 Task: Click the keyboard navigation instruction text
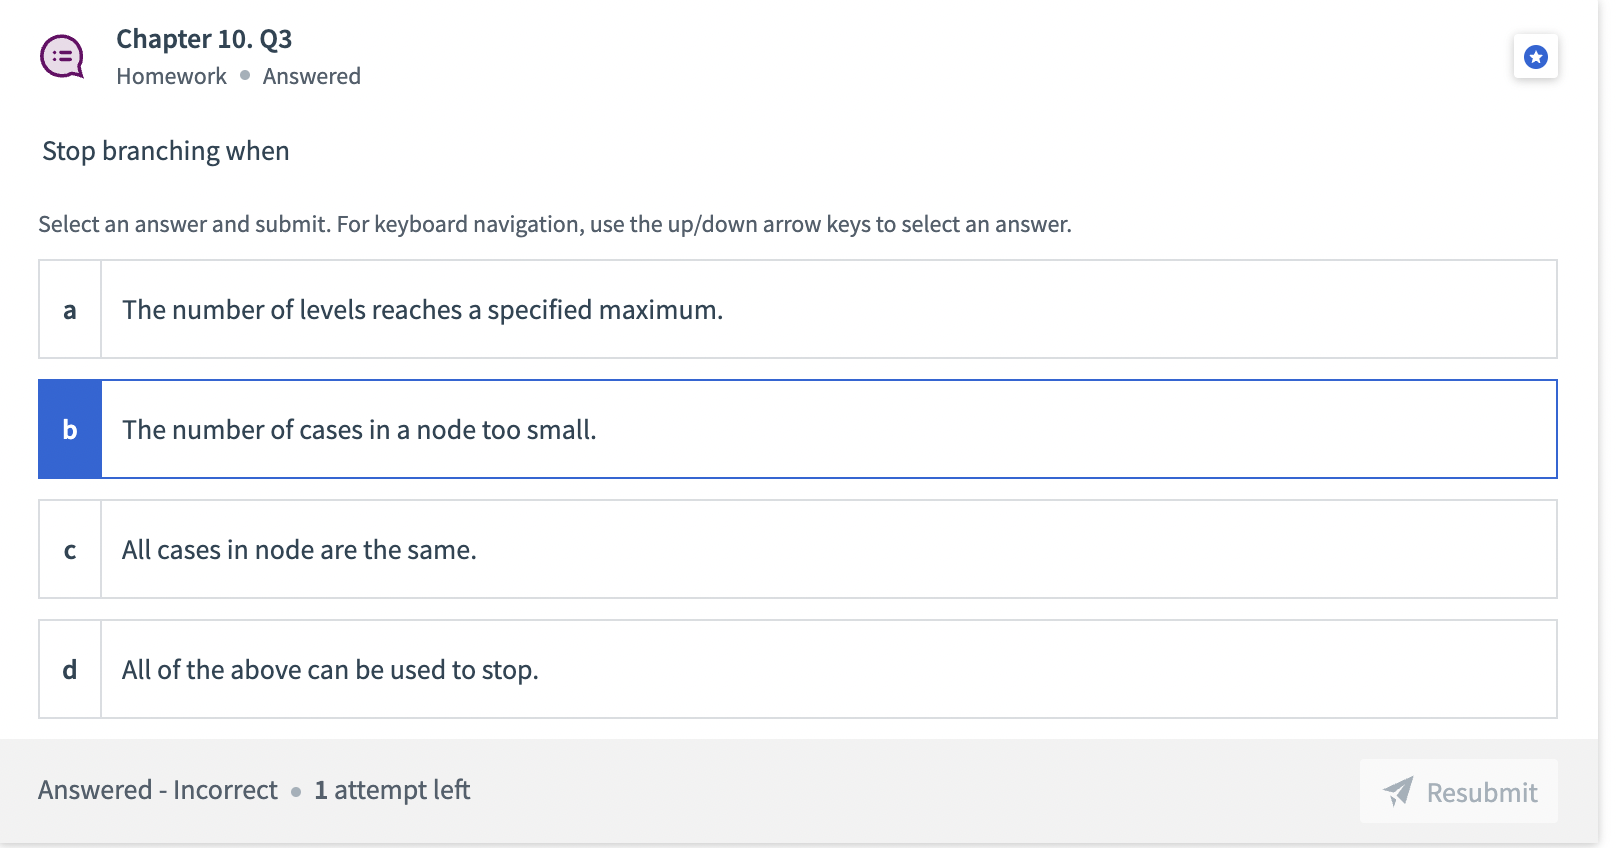pyautogui.click(x=555, y=224)
